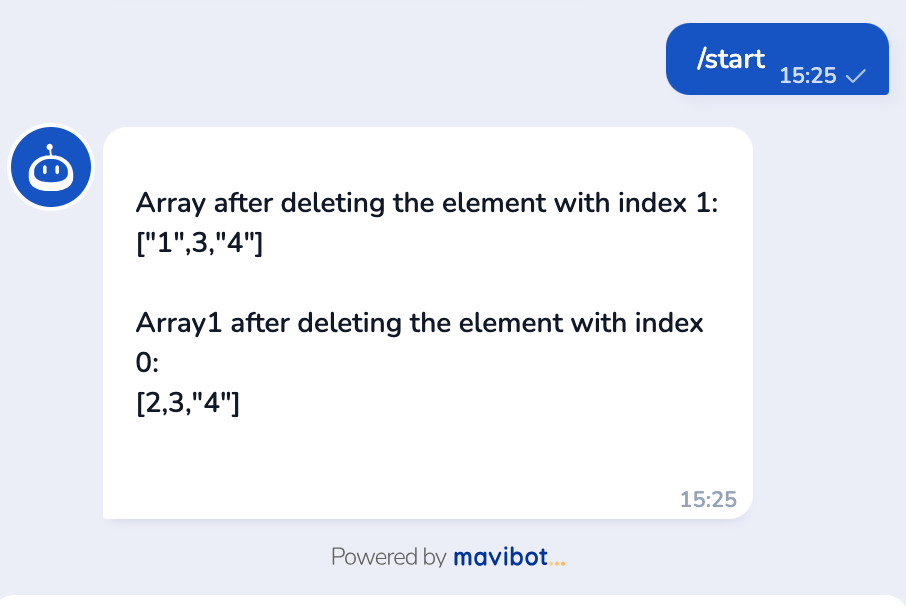Click the 15:25 timestamp on sent message
The image size is (906, 614).
[807, 76]
